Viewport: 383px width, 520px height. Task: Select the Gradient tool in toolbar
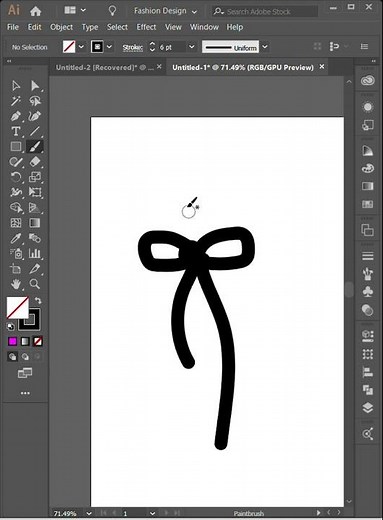pyautogui.click(x=35, y=223)
